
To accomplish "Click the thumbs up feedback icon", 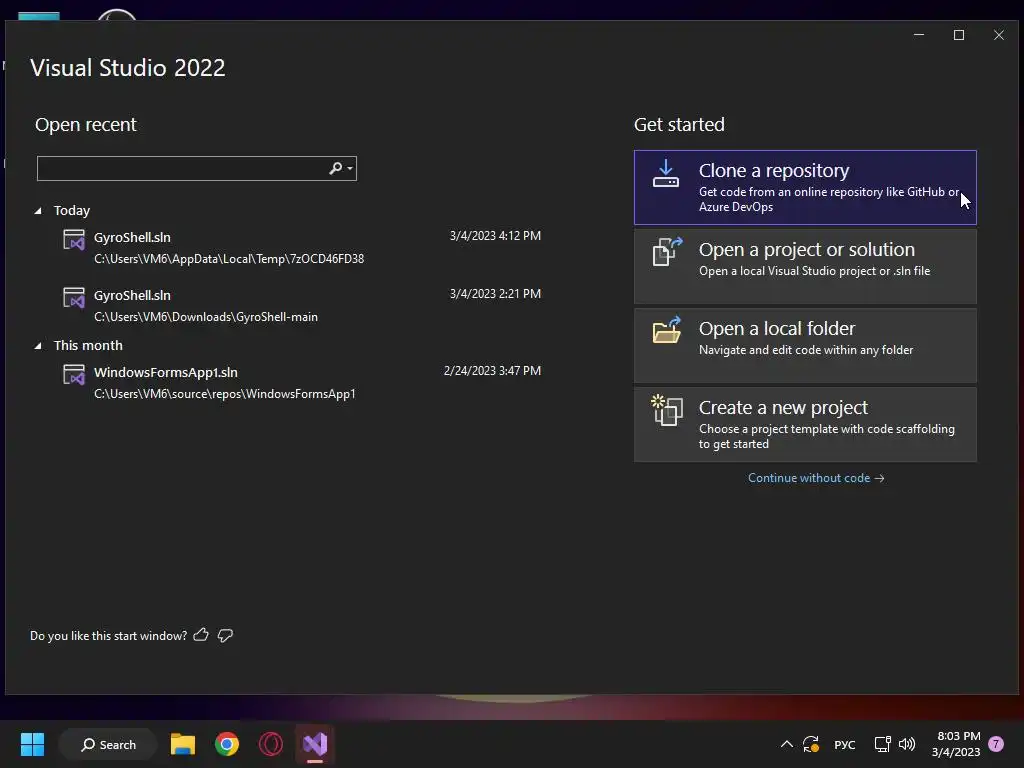I will point(201,635).
